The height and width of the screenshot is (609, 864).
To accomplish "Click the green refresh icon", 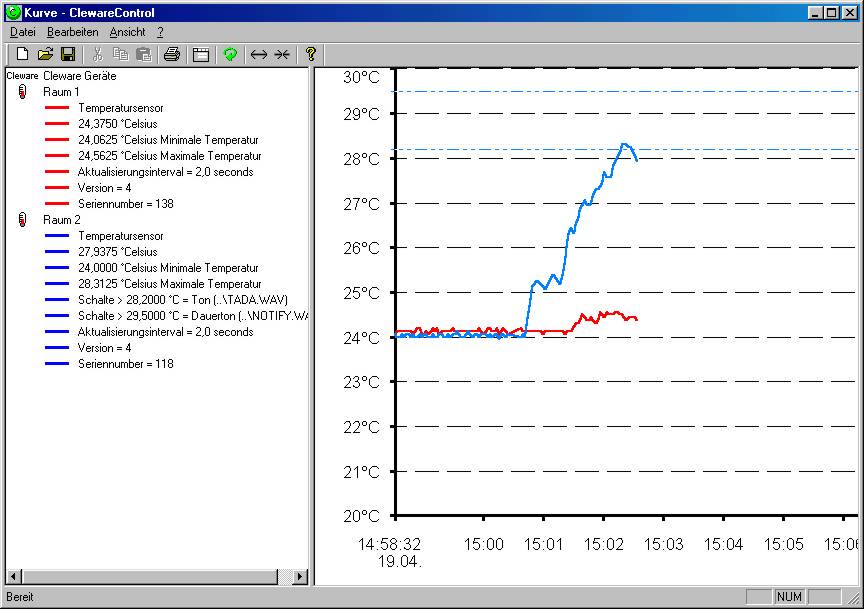I will coord(230,54).
